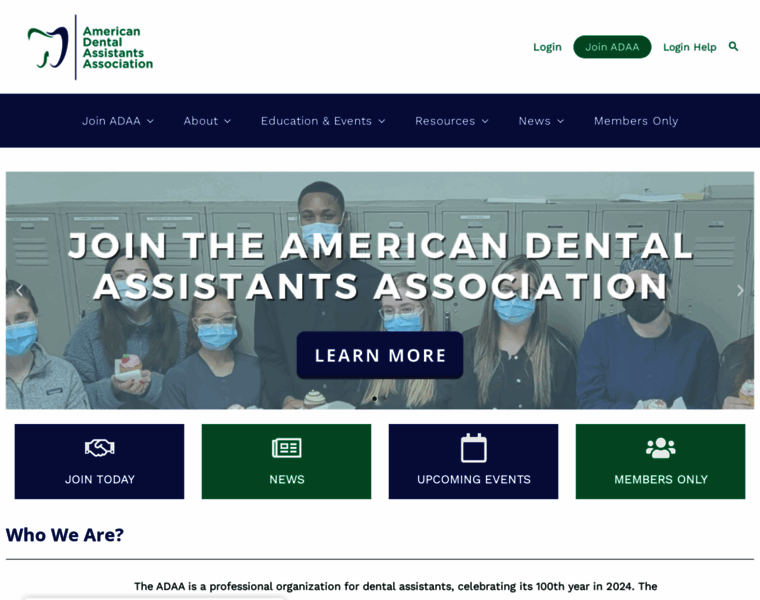Select the first slider pagination dot

coord(374,399)
